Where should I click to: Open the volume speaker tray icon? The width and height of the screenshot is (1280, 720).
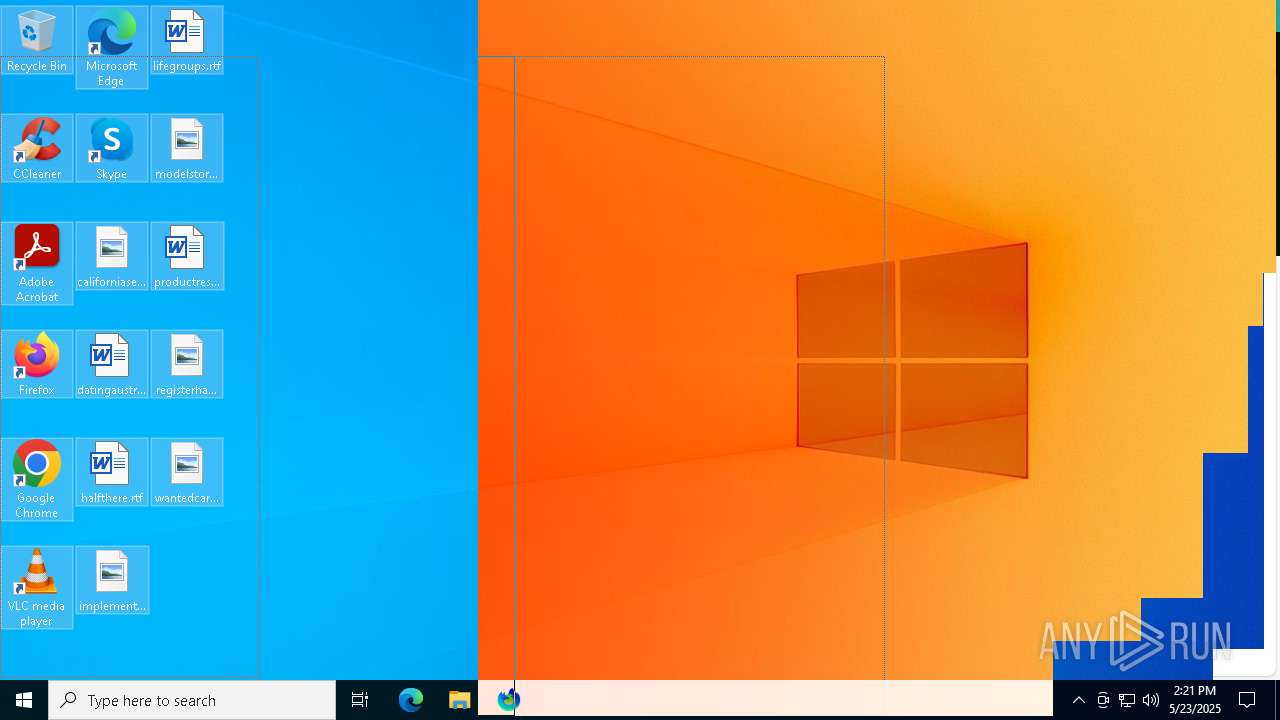[x=1151, y=700]
